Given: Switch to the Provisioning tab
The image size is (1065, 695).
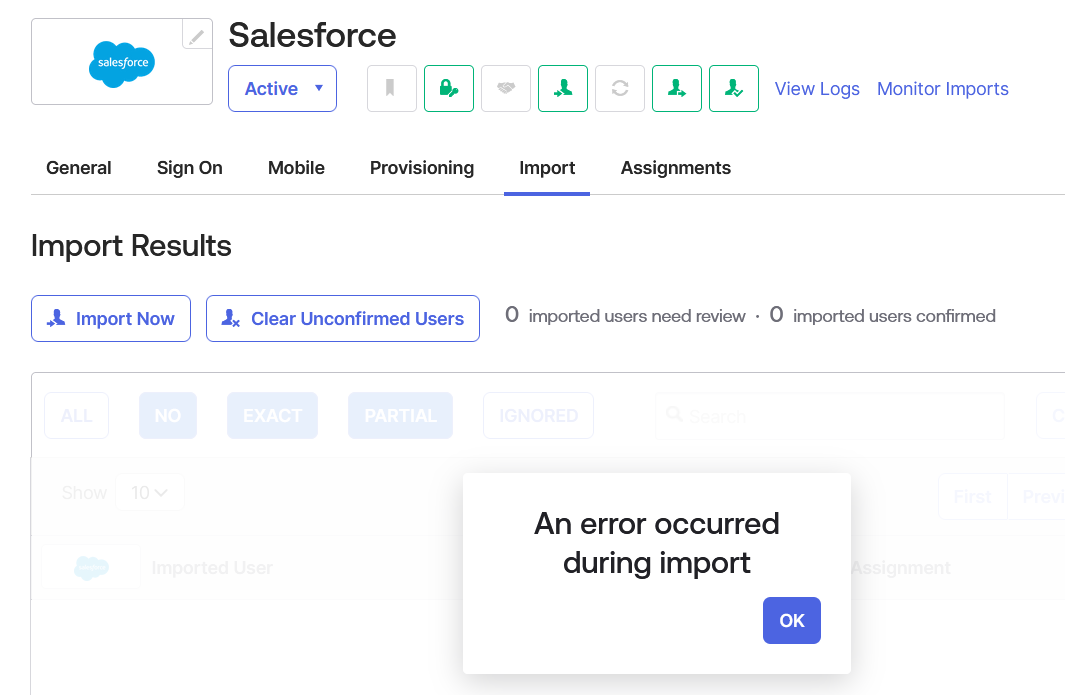Looking at the screenshot, I should pos(421,168).
